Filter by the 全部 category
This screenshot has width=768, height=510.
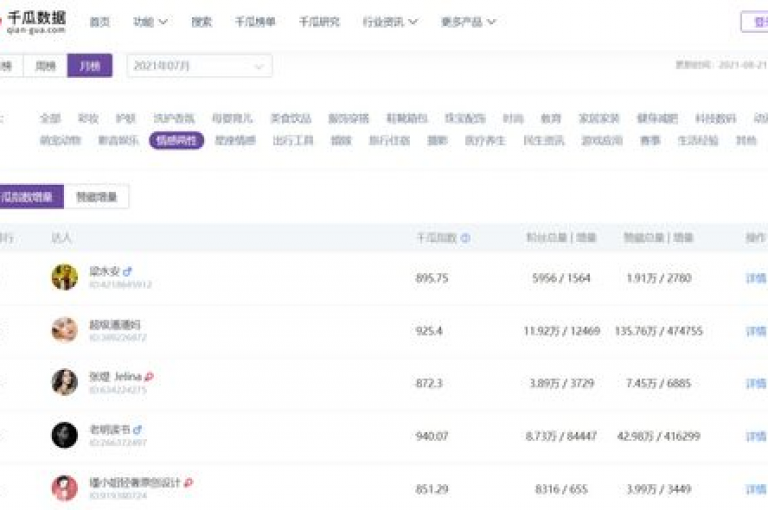[x=50, y=119]
